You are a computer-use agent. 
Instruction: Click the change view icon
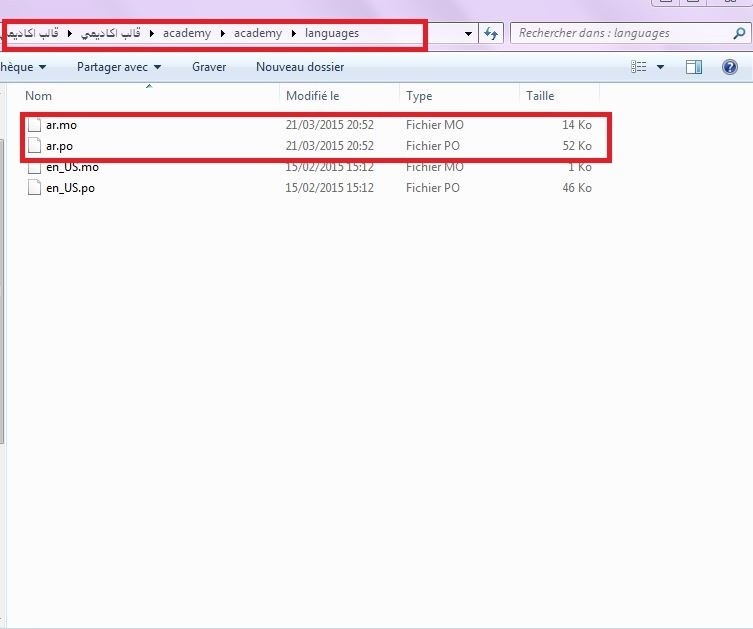pyautogui.click(x=639, y=67)
